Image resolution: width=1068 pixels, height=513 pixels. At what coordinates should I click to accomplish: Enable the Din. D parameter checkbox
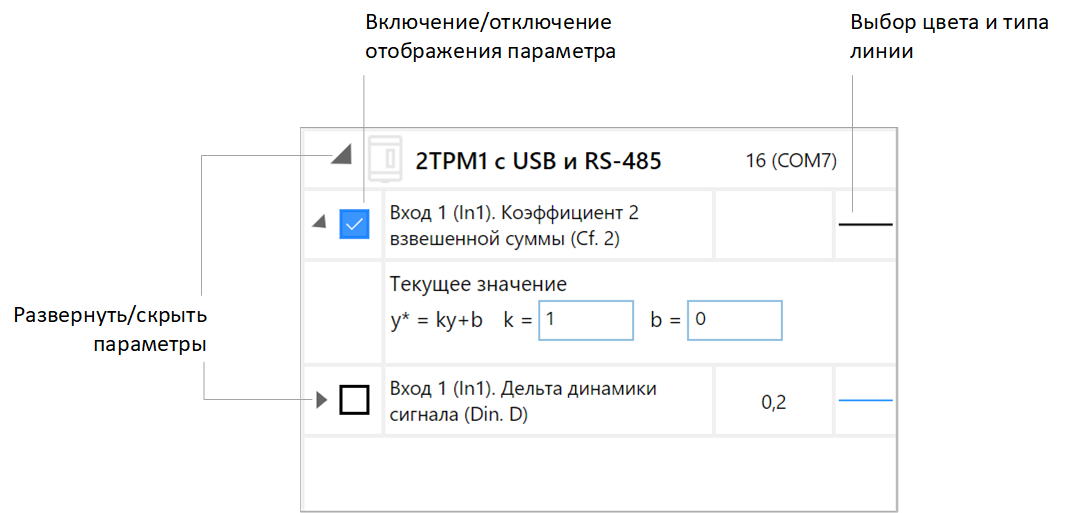[355, 400]
